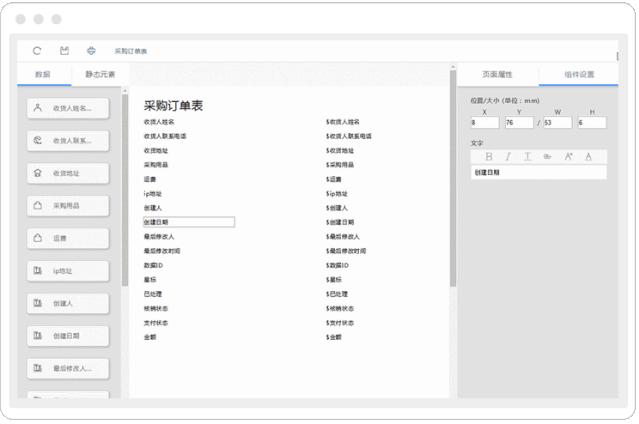639x424 pixels.
Task: Click the 采购订单表 title in the toolbar
Action: [x=130, y=51]
